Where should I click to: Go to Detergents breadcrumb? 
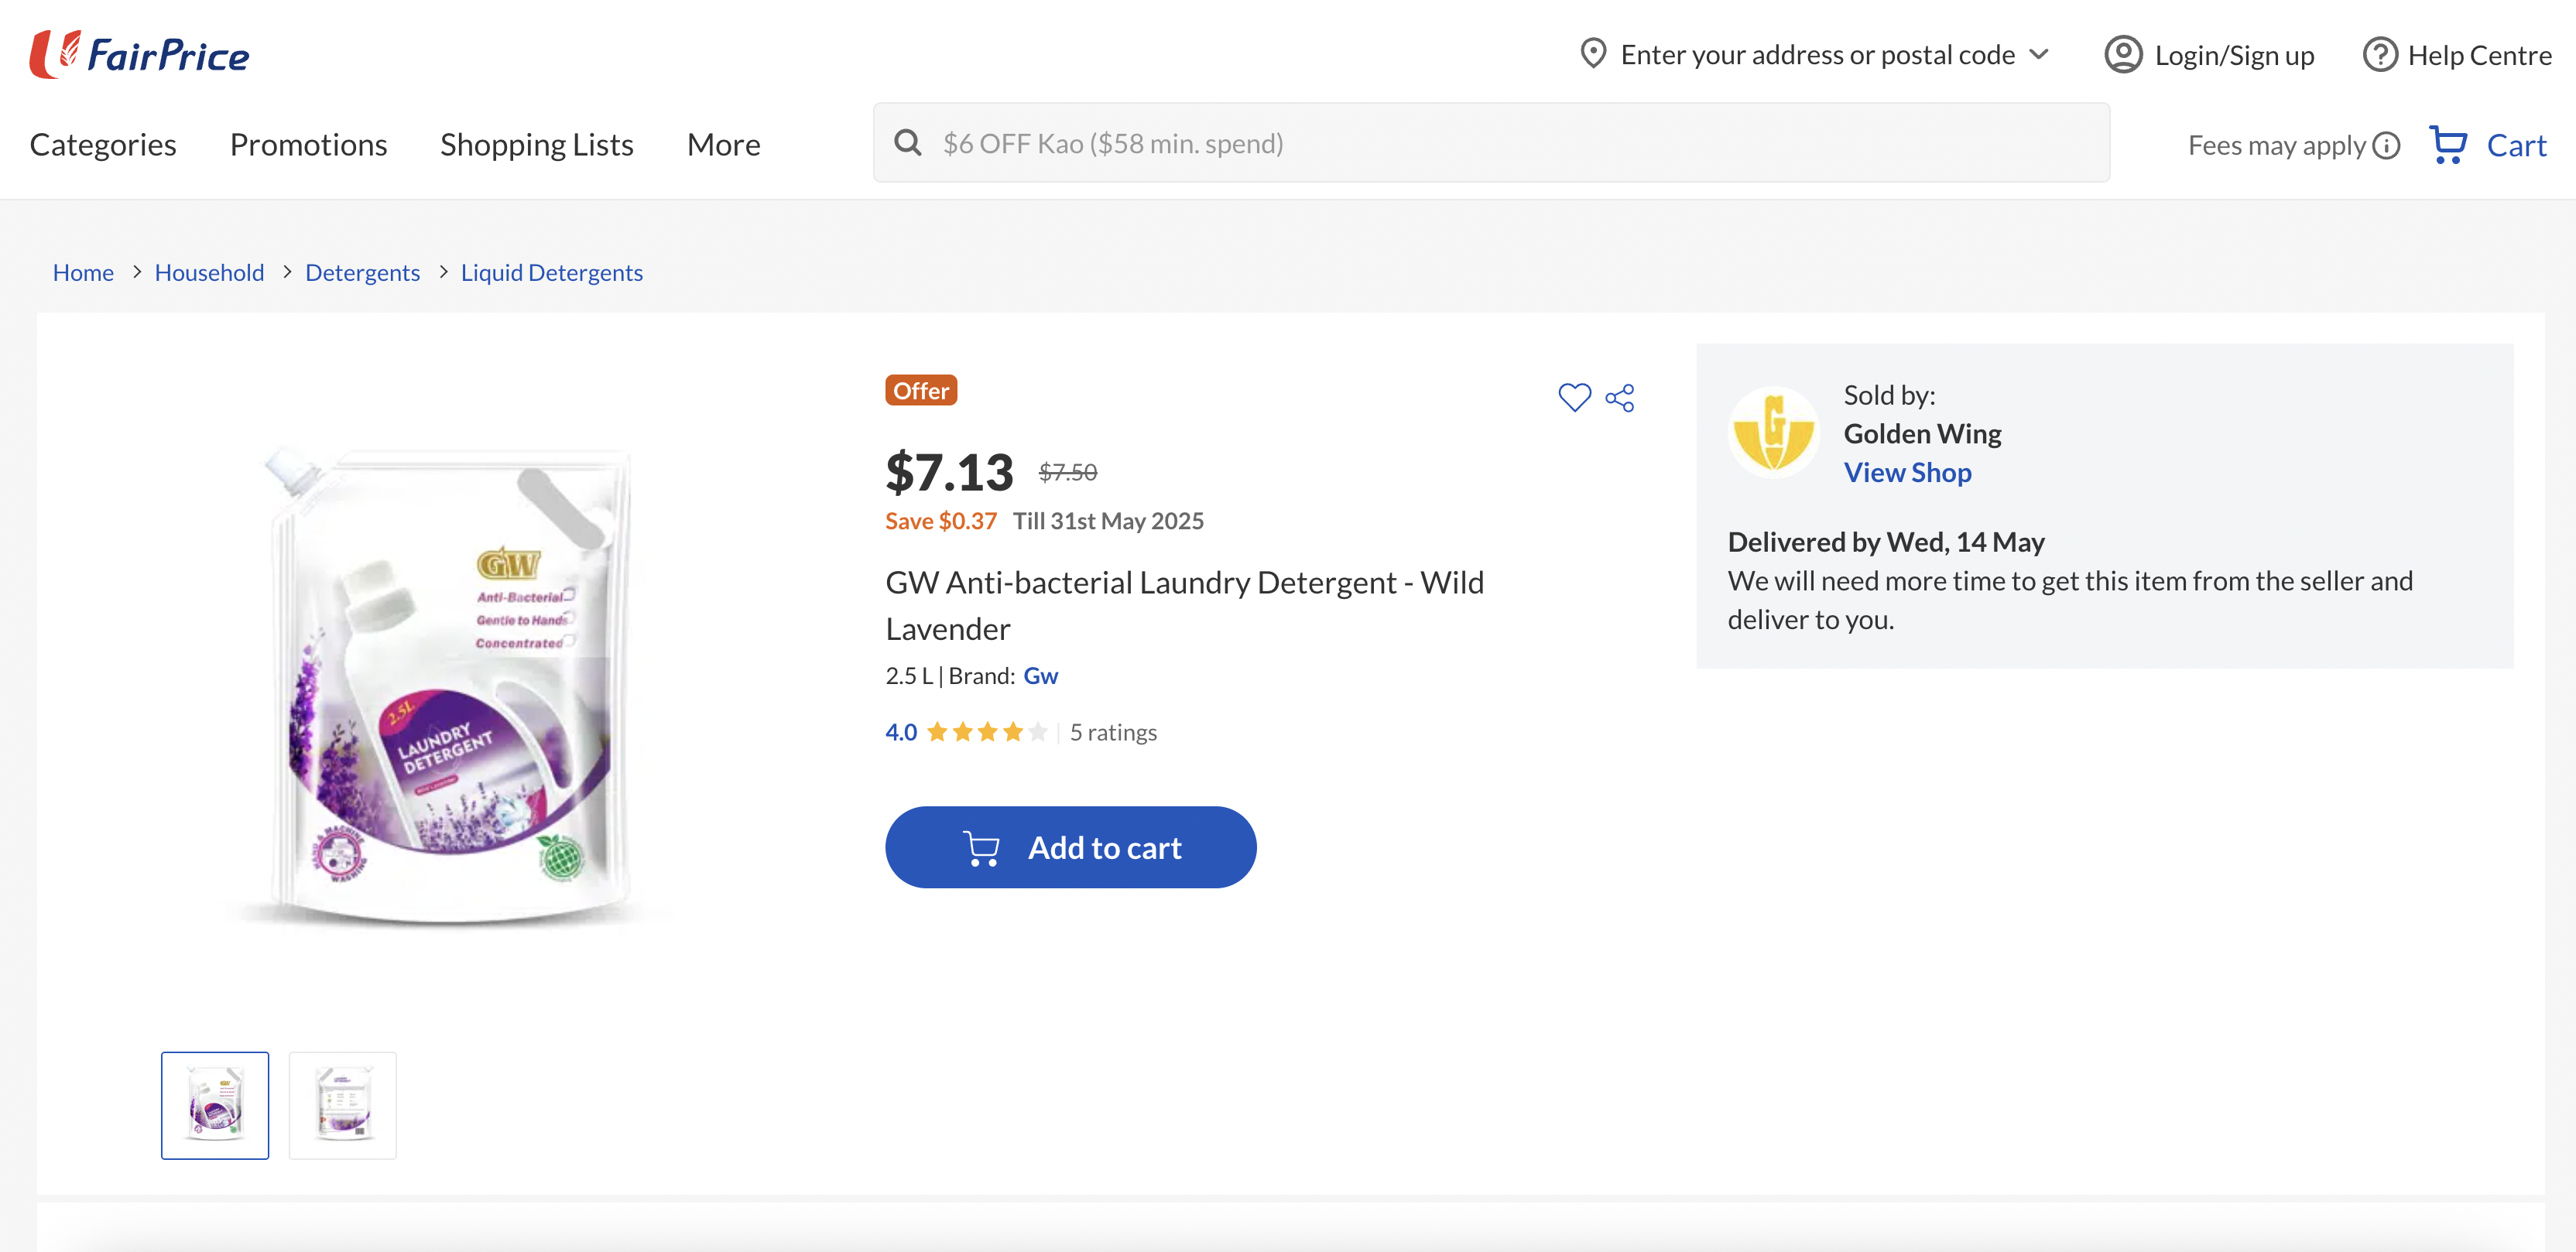[362, 272]
